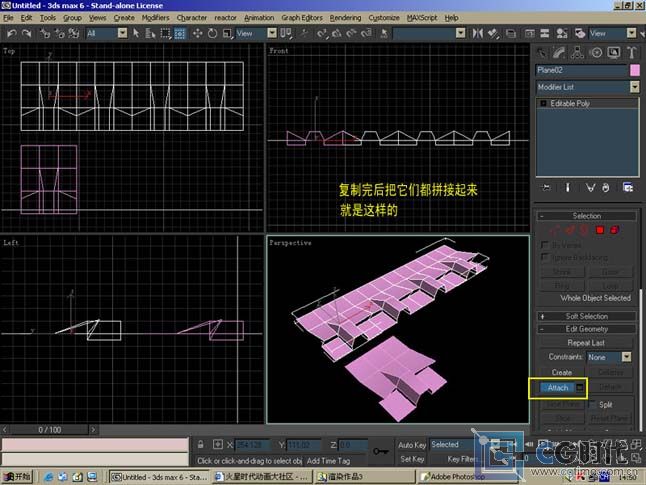
Task: Collapse the Edit Geometry rollout
Action: (586, 329)
